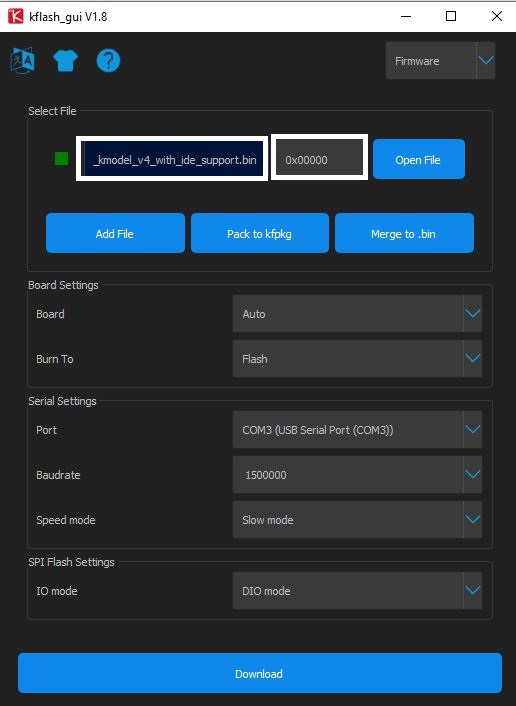Viewport: 516px width, 706px height.
Task: Open the IO mode DIO dropdown
Action: [357, 591]
